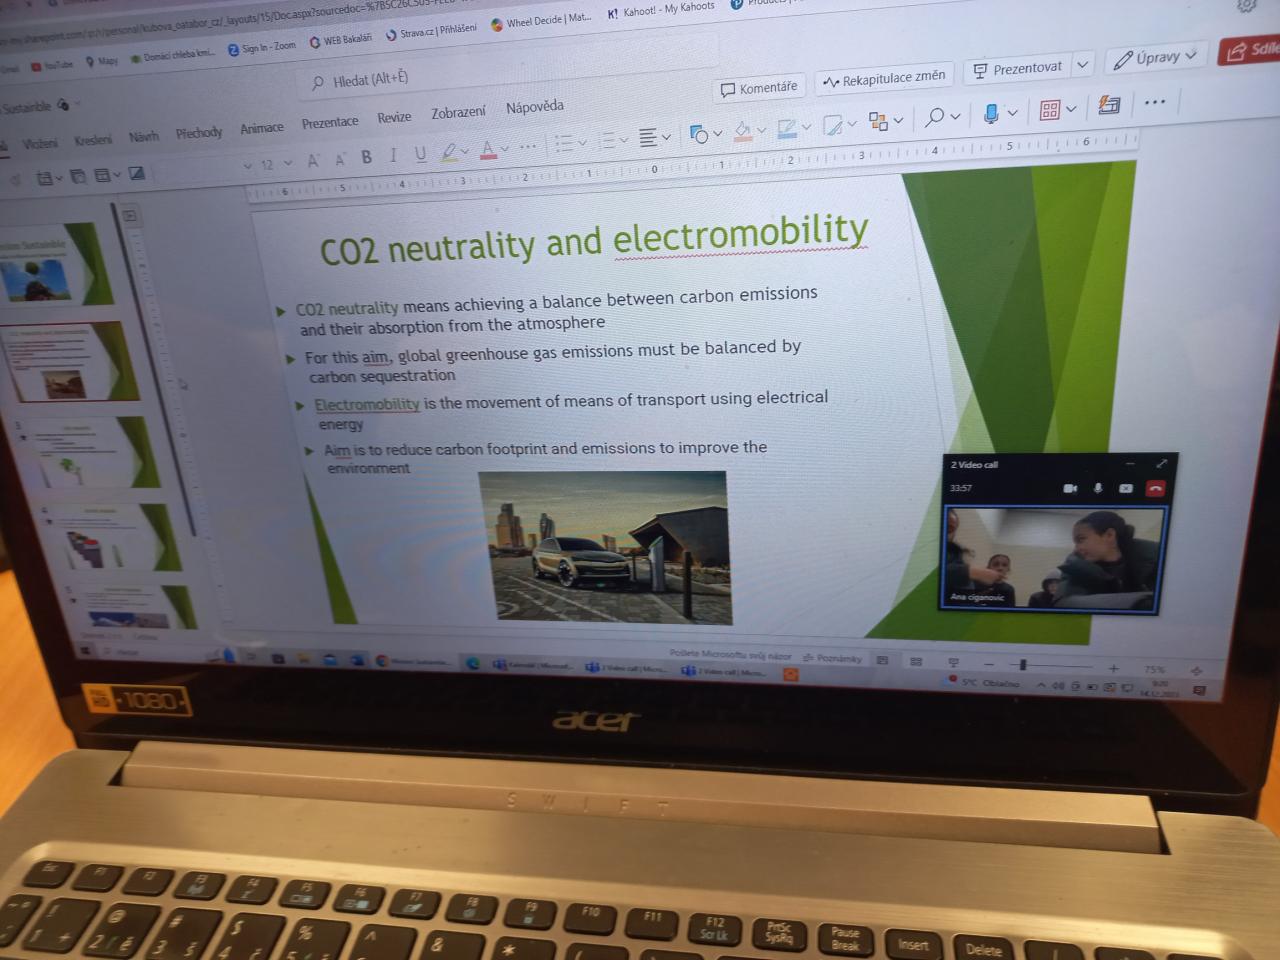Click the Find magnifier icon in ribbon

point(934,117)
